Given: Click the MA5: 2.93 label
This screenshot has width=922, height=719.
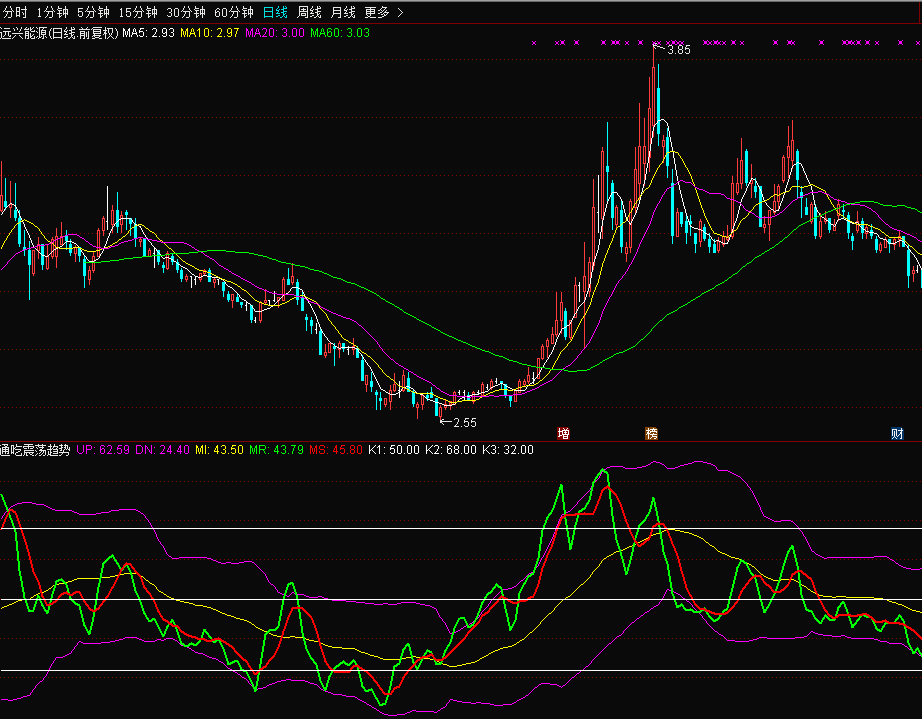Looking at the screenshot, I should tap(149, 33).
